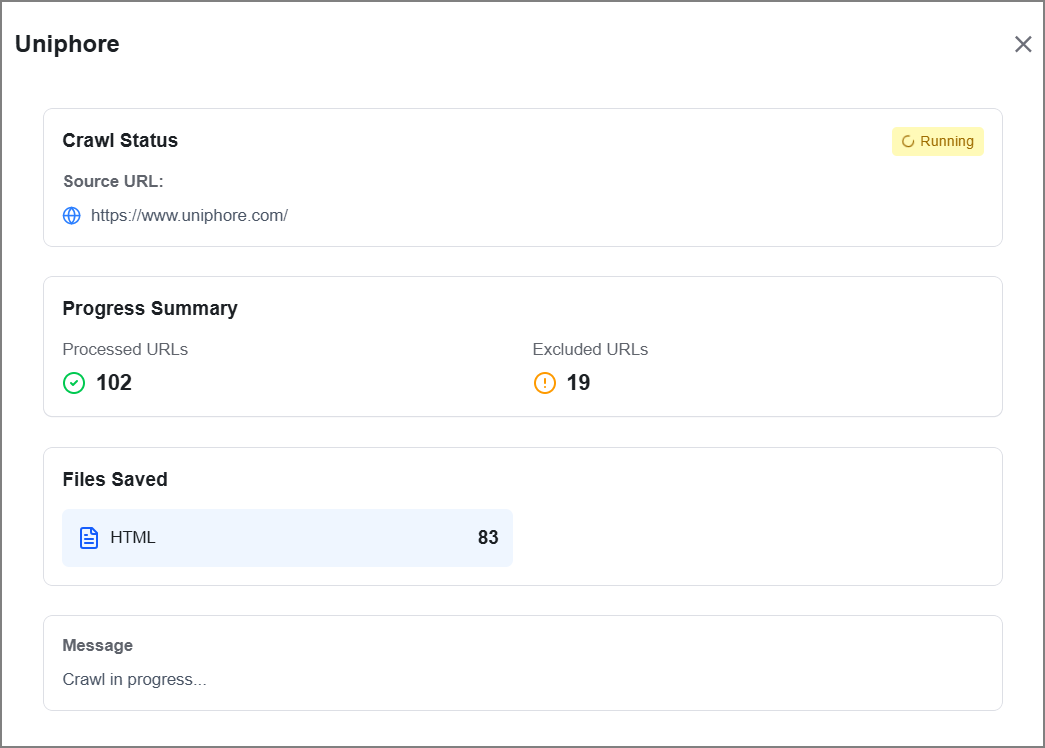Click the Running status badge
Screen dimensions: 1045x748
pos(938,141)
